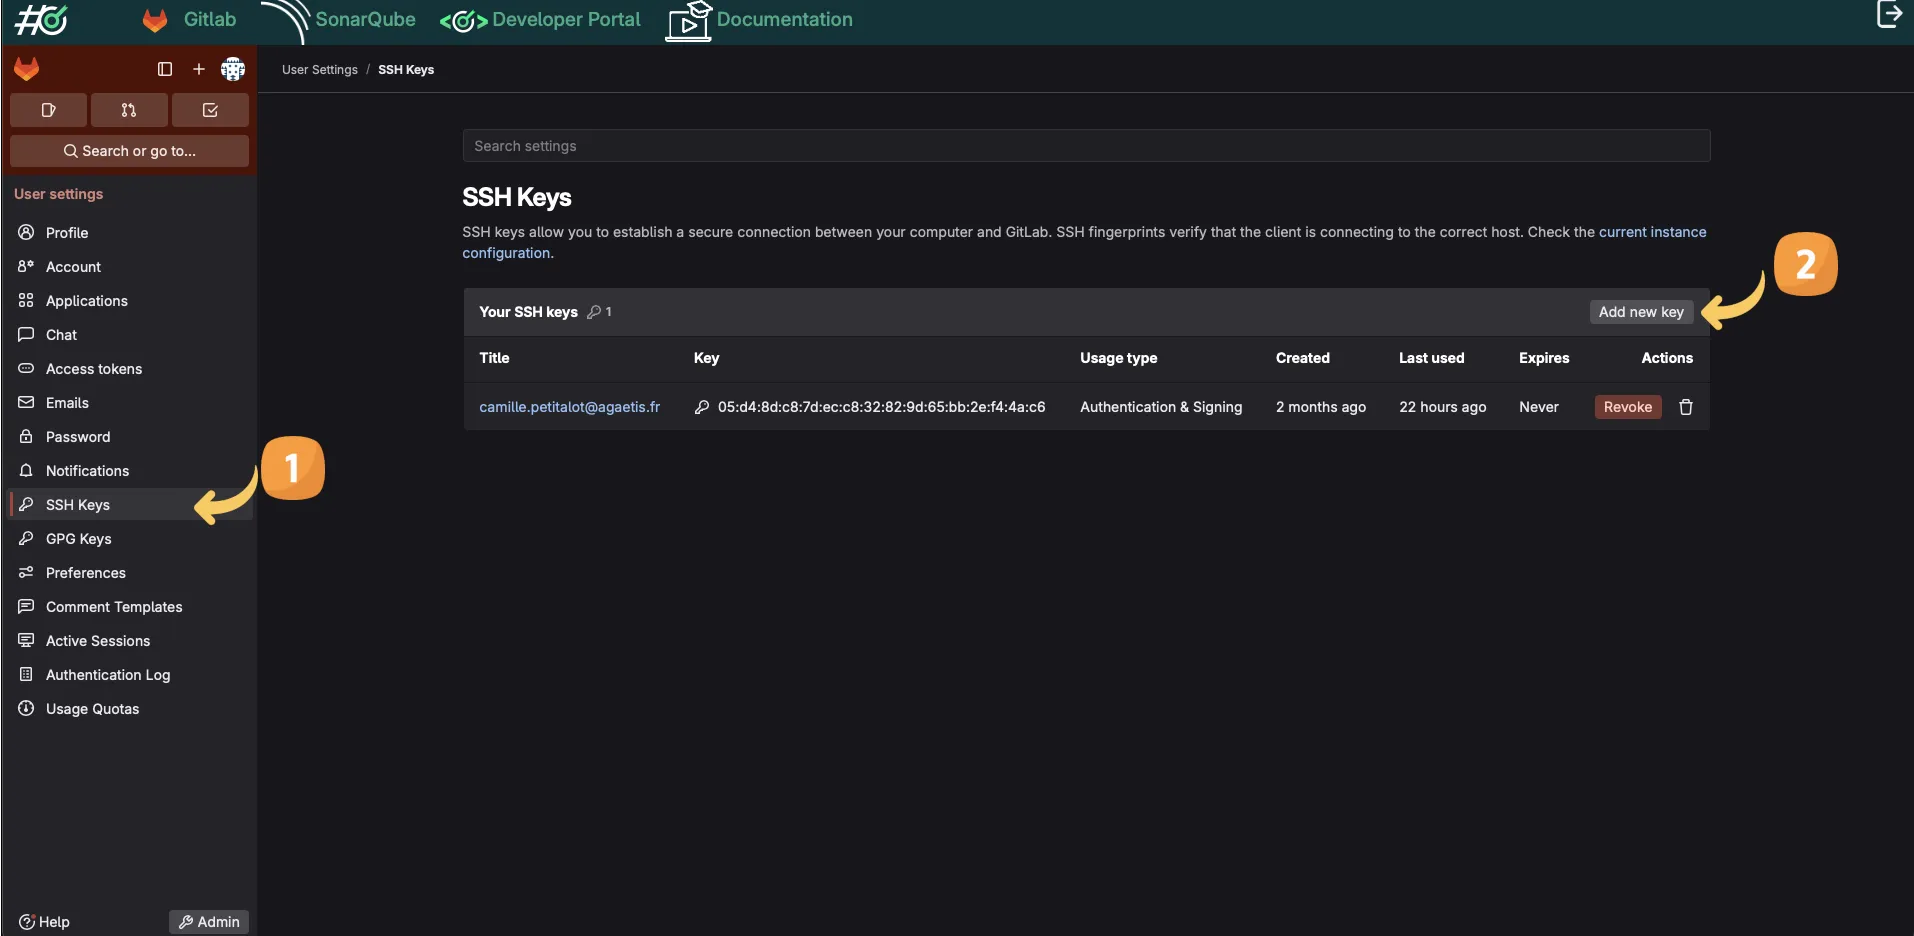
Task: Open the user avatar menu
Action: click(232, 69)
